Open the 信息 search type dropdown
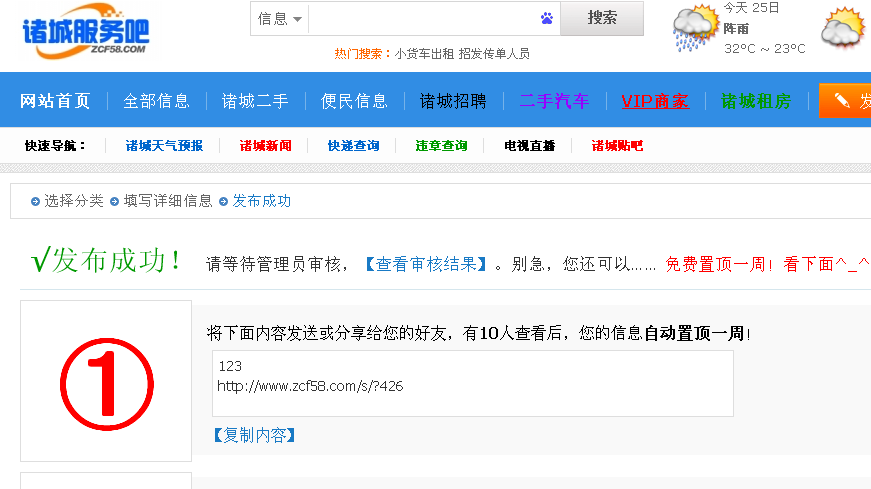This screenshot has height=489, width=871. tap(280, 18)
